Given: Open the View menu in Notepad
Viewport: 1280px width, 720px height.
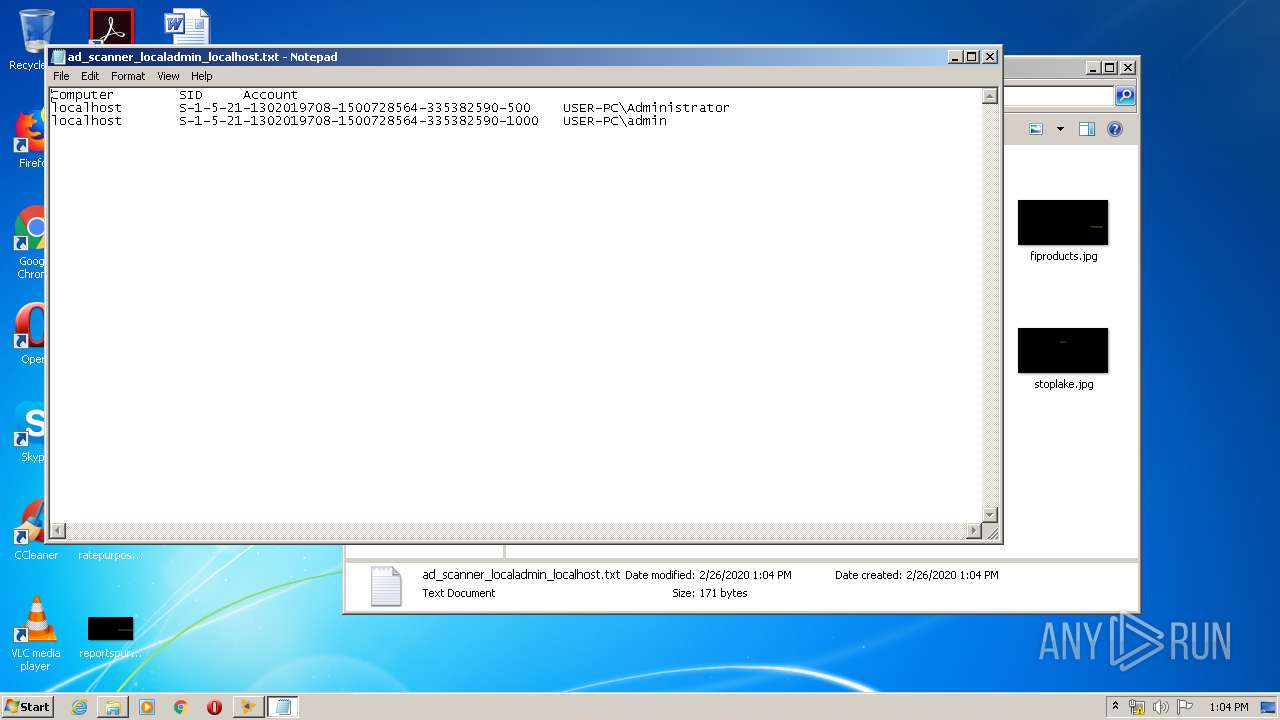Looking at the screenshot, I should point(168,76).
